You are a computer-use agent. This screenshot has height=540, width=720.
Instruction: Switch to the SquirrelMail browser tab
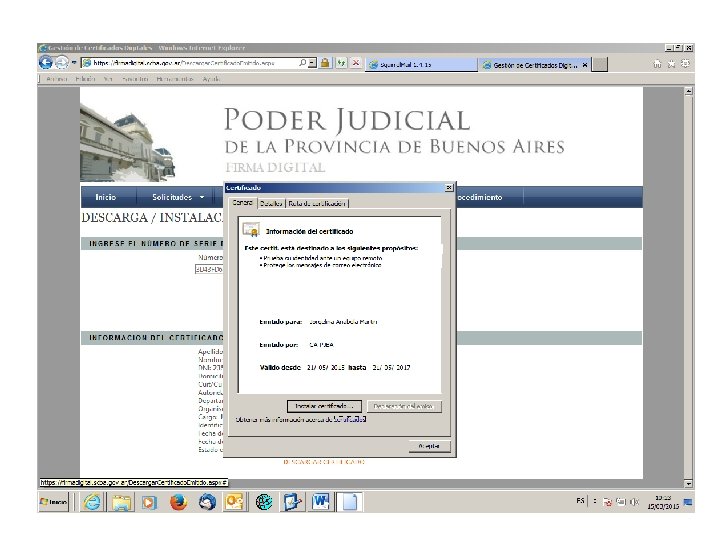[421, 65]
